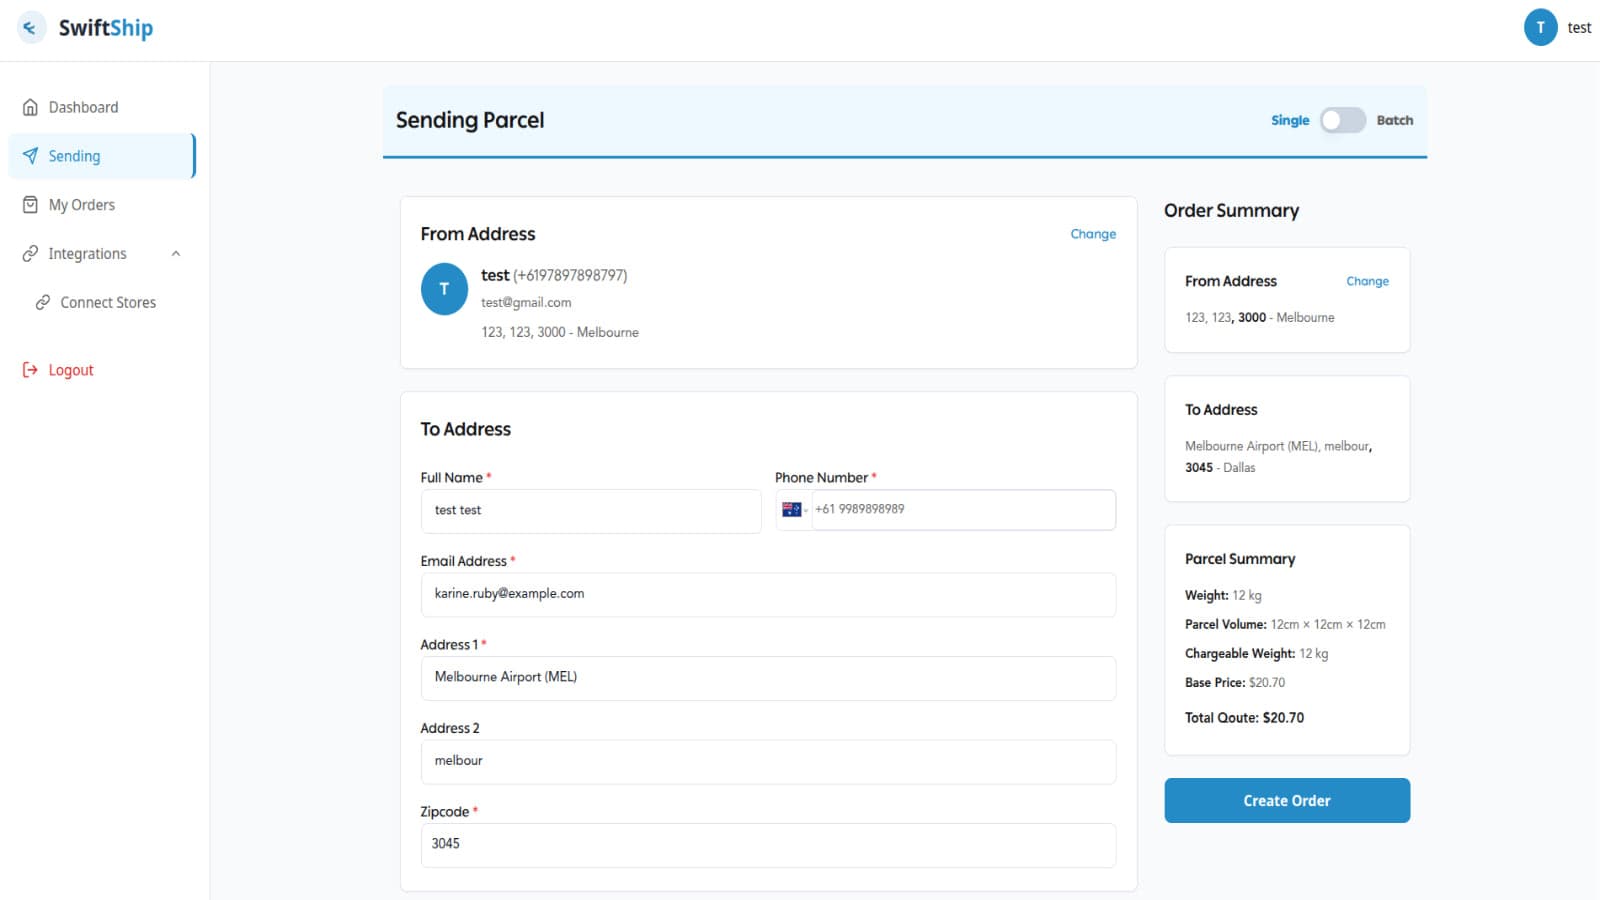Click Change in the Order Summary panel

click(1367, 281)
